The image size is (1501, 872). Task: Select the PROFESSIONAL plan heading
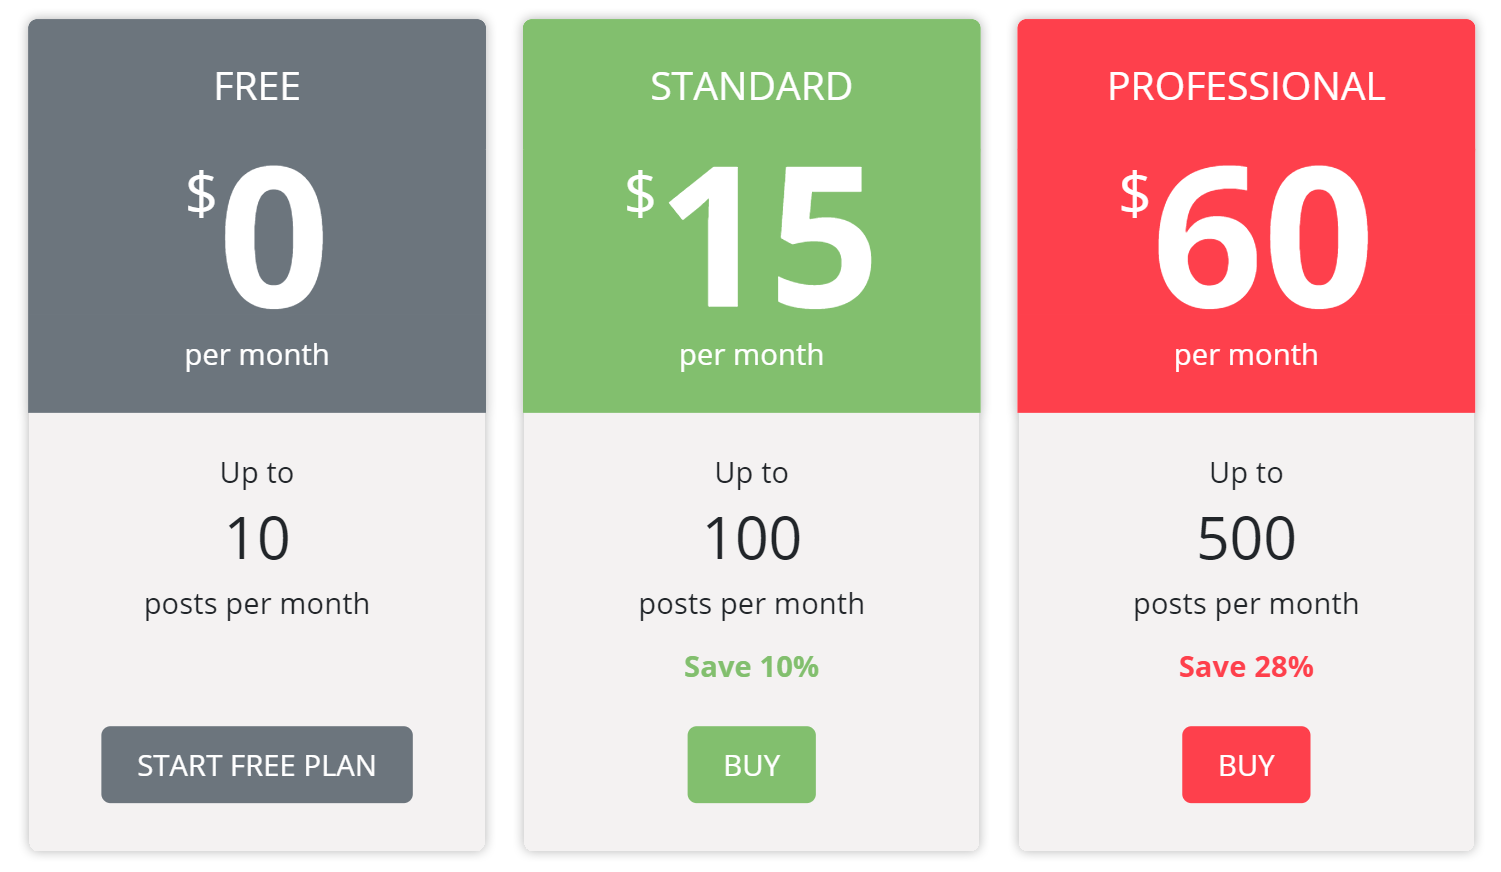tap(1246, 87)
